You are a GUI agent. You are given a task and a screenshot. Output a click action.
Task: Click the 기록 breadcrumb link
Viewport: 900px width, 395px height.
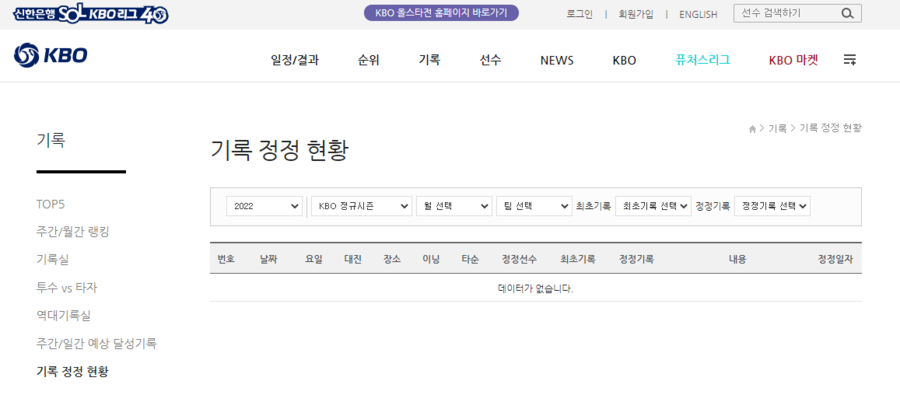tap(777, 129)
